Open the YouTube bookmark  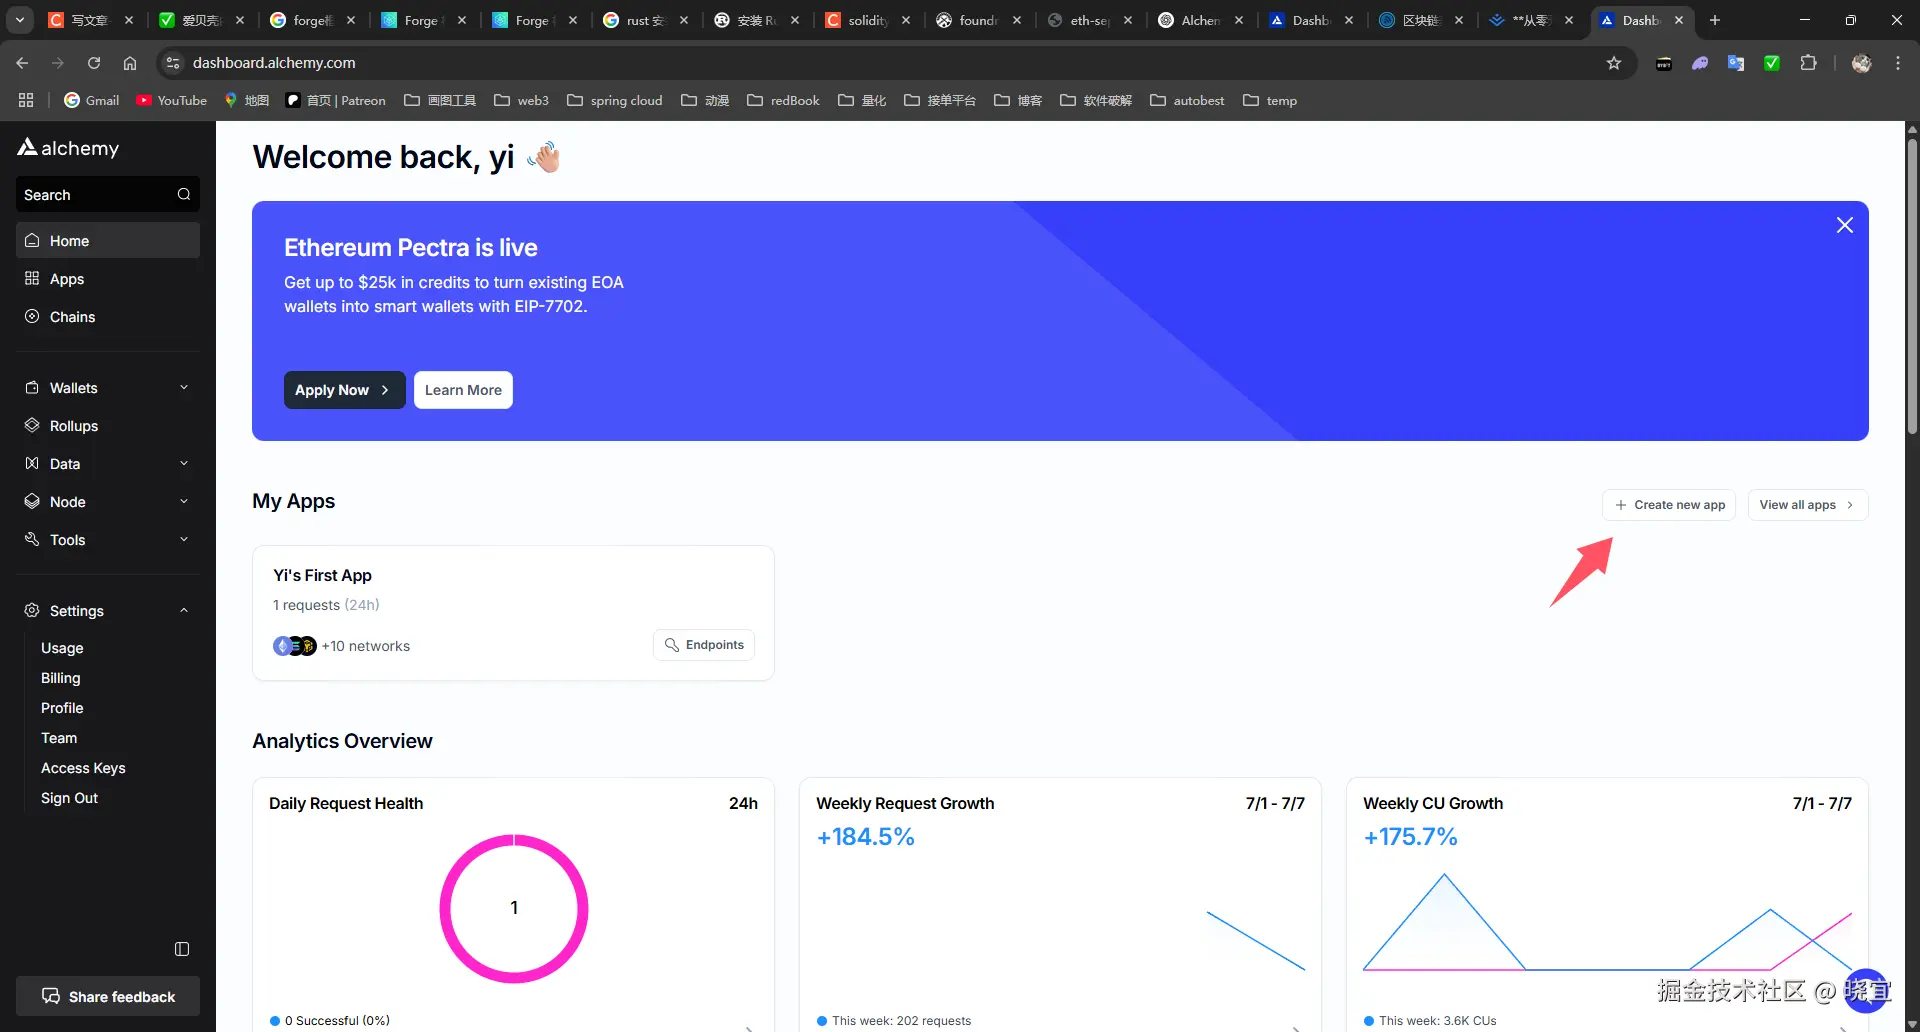[x=171, y=100]
